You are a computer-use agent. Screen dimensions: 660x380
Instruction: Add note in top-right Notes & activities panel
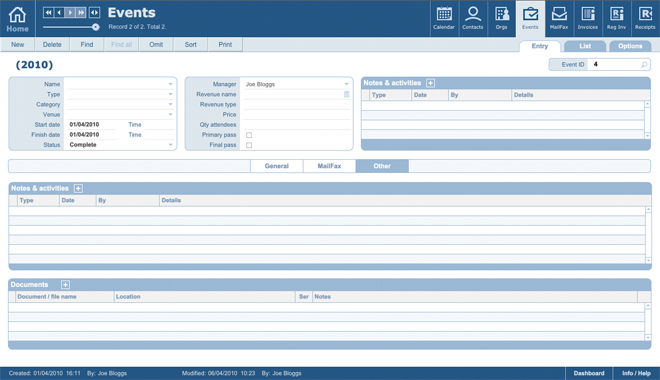tap(430, 83)
